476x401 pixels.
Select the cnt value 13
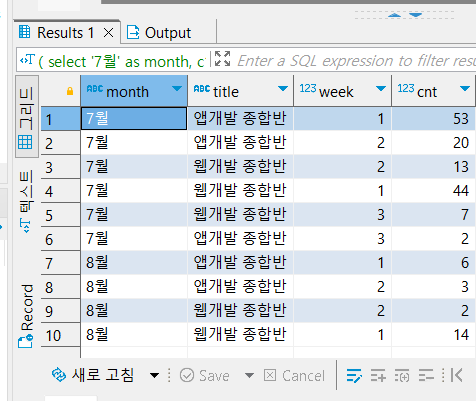[x=433, y=166]
